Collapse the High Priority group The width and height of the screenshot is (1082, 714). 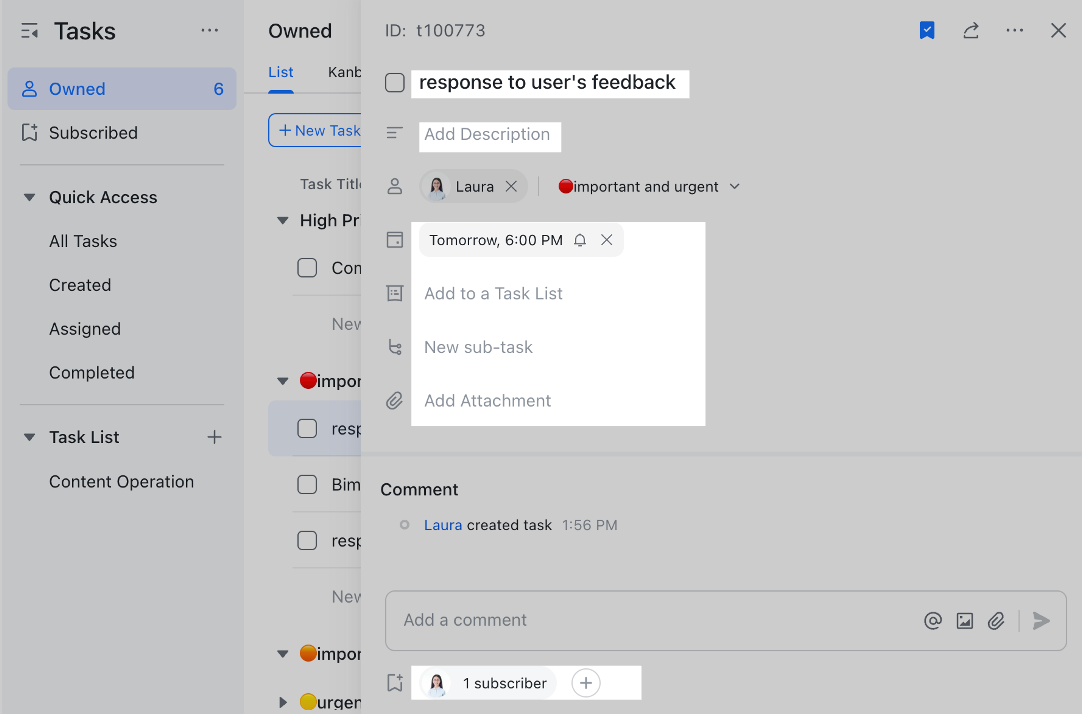282,220
